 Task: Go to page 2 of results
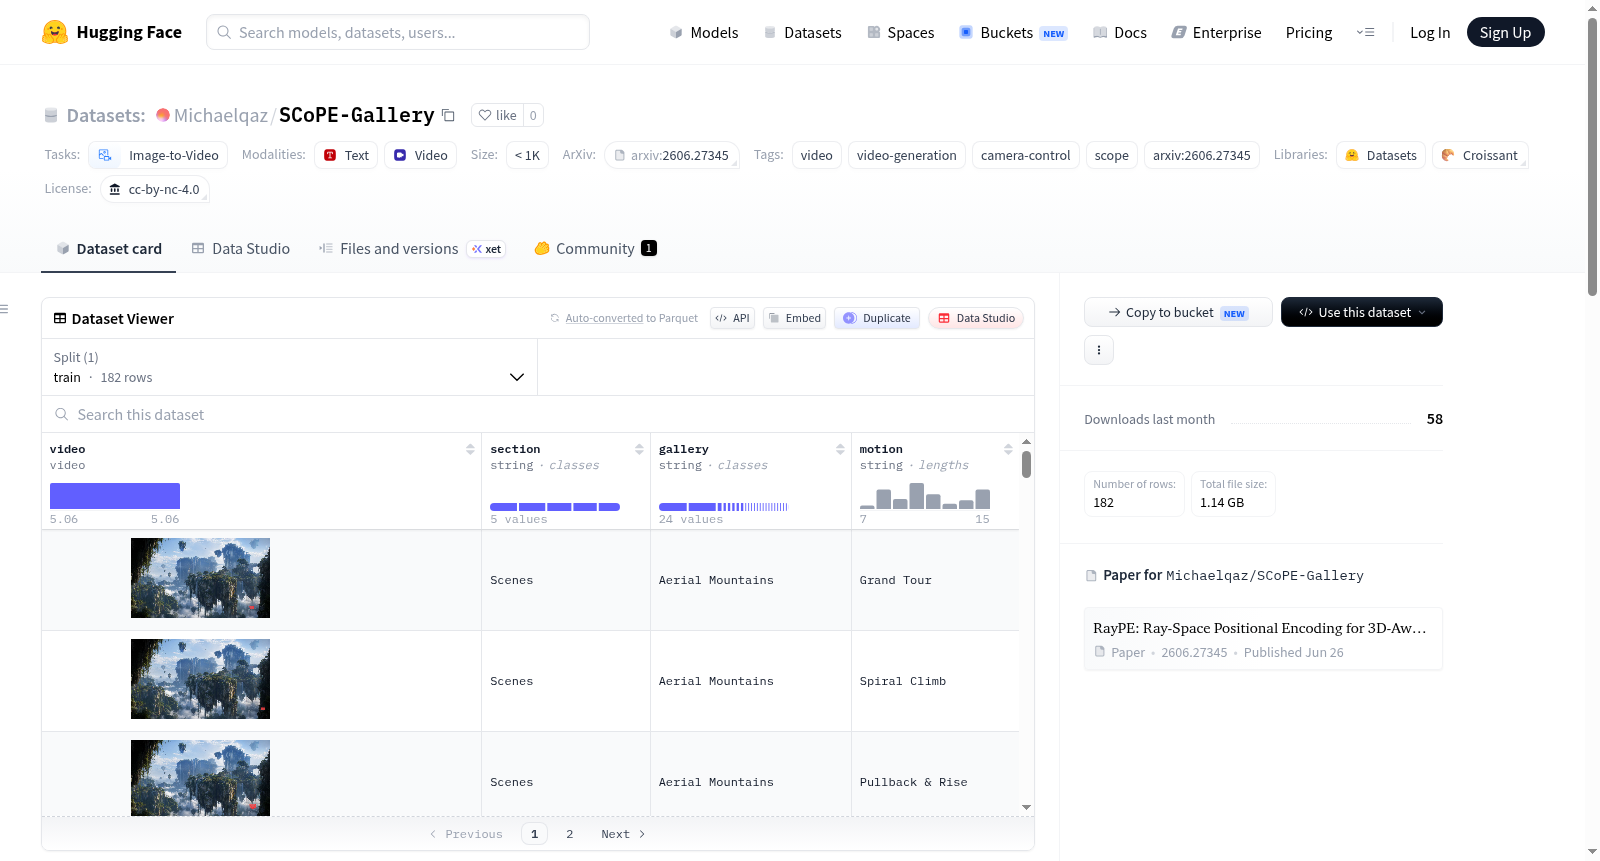tap(570, 834)
